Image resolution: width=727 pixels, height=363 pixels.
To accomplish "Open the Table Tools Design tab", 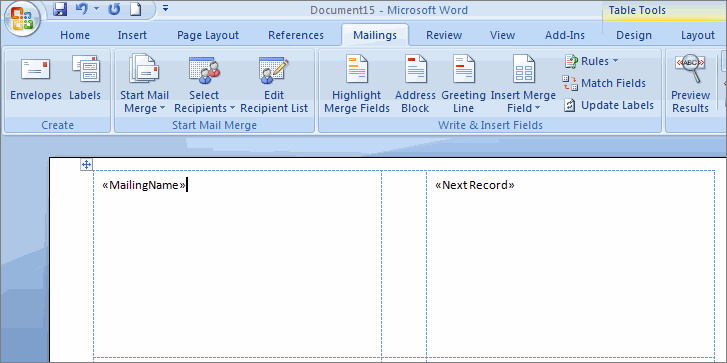I will point(634,35).
